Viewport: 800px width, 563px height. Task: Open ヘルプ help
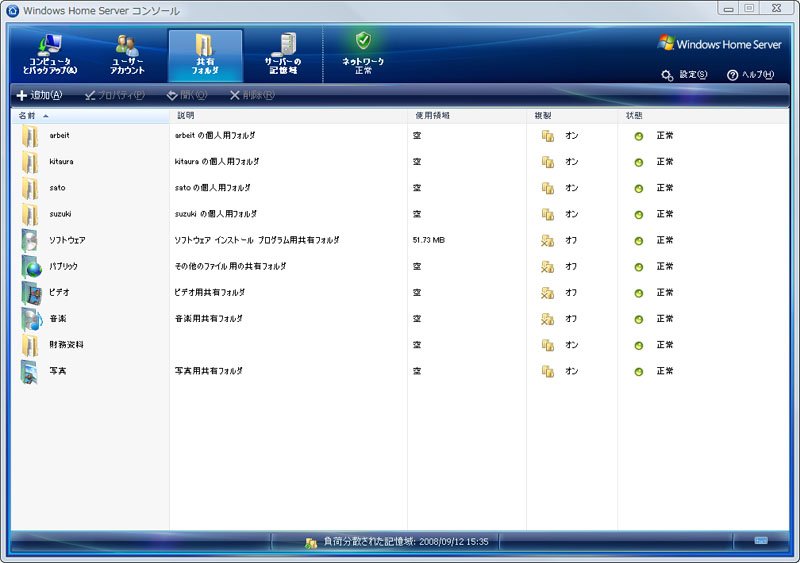(750, 75)
